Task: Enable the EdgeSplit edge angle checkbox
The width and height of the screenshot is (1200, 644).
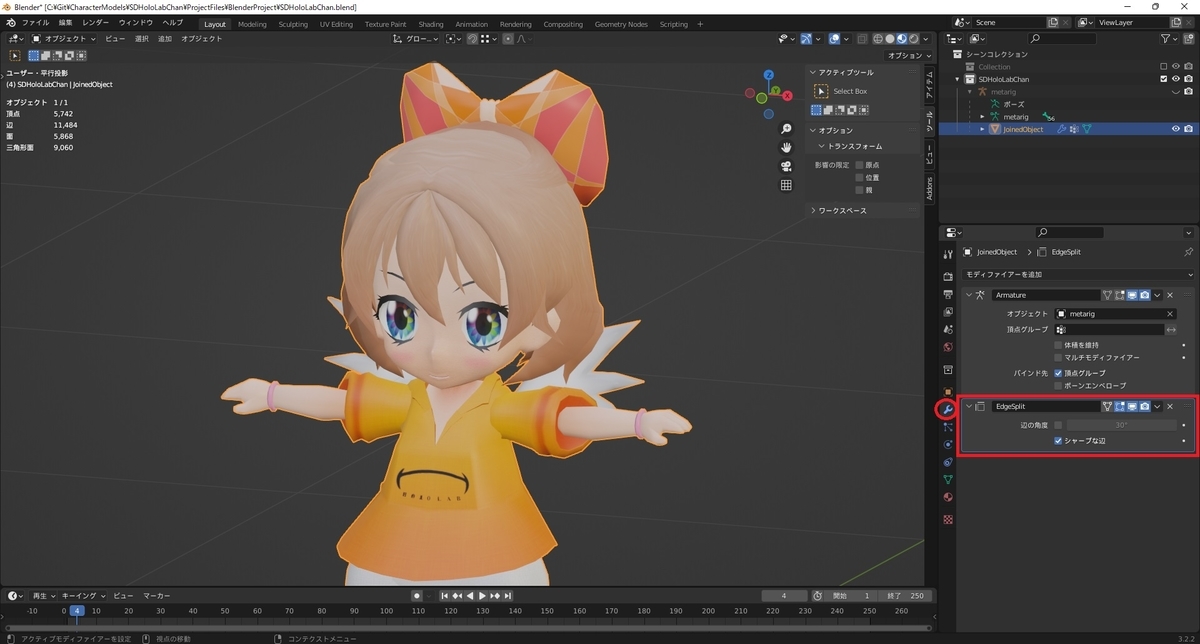Action: [1058, 425]
